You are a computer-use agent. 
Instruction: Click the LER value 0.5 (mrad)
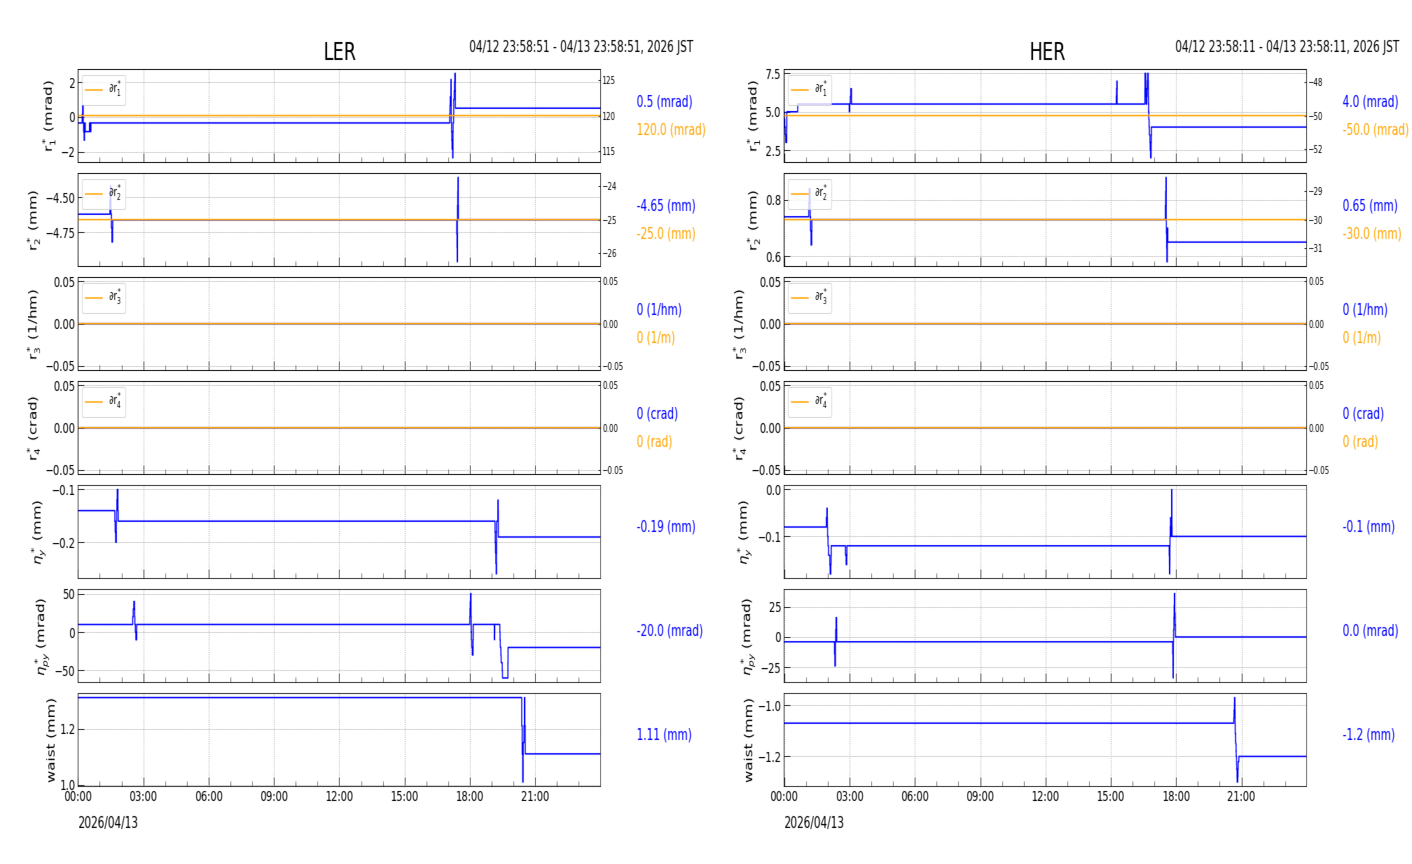tap(664, 102)
